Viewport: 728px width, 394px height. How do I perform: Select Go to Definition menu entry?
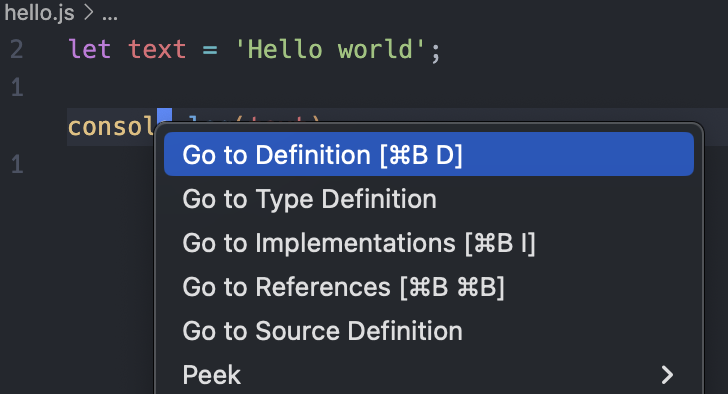[429, 154]
